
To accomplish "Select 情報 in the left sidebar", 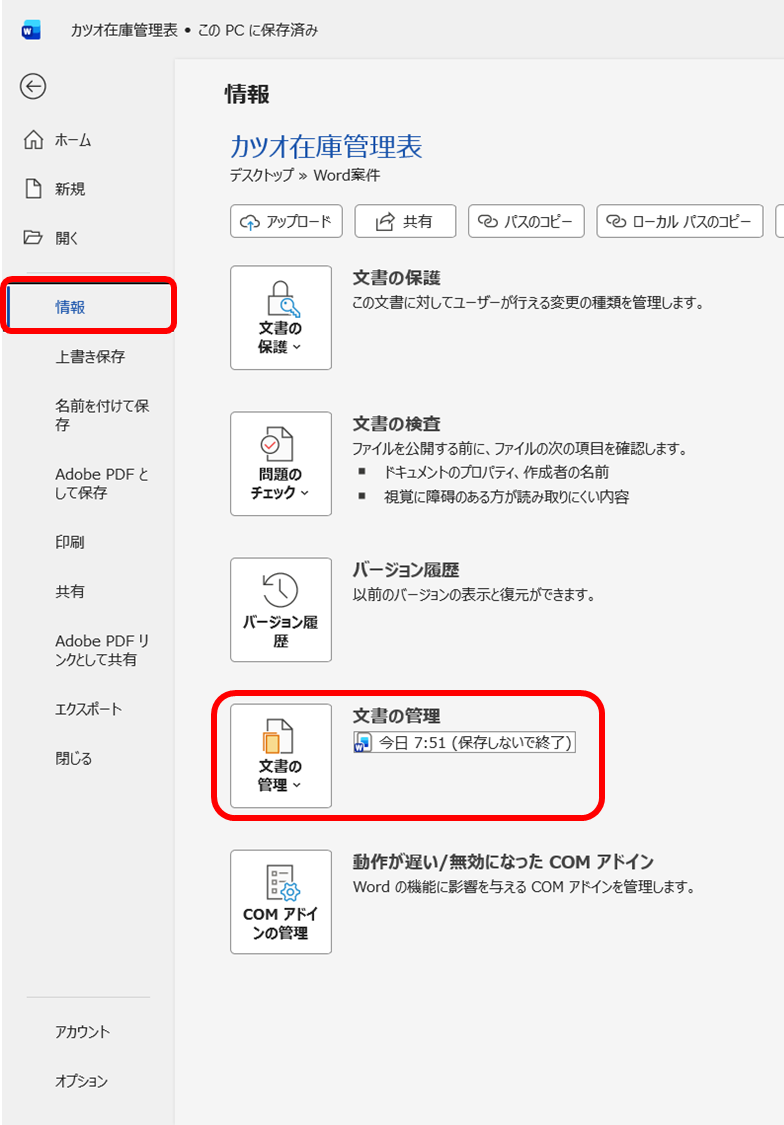I will [x=70, y=307].
